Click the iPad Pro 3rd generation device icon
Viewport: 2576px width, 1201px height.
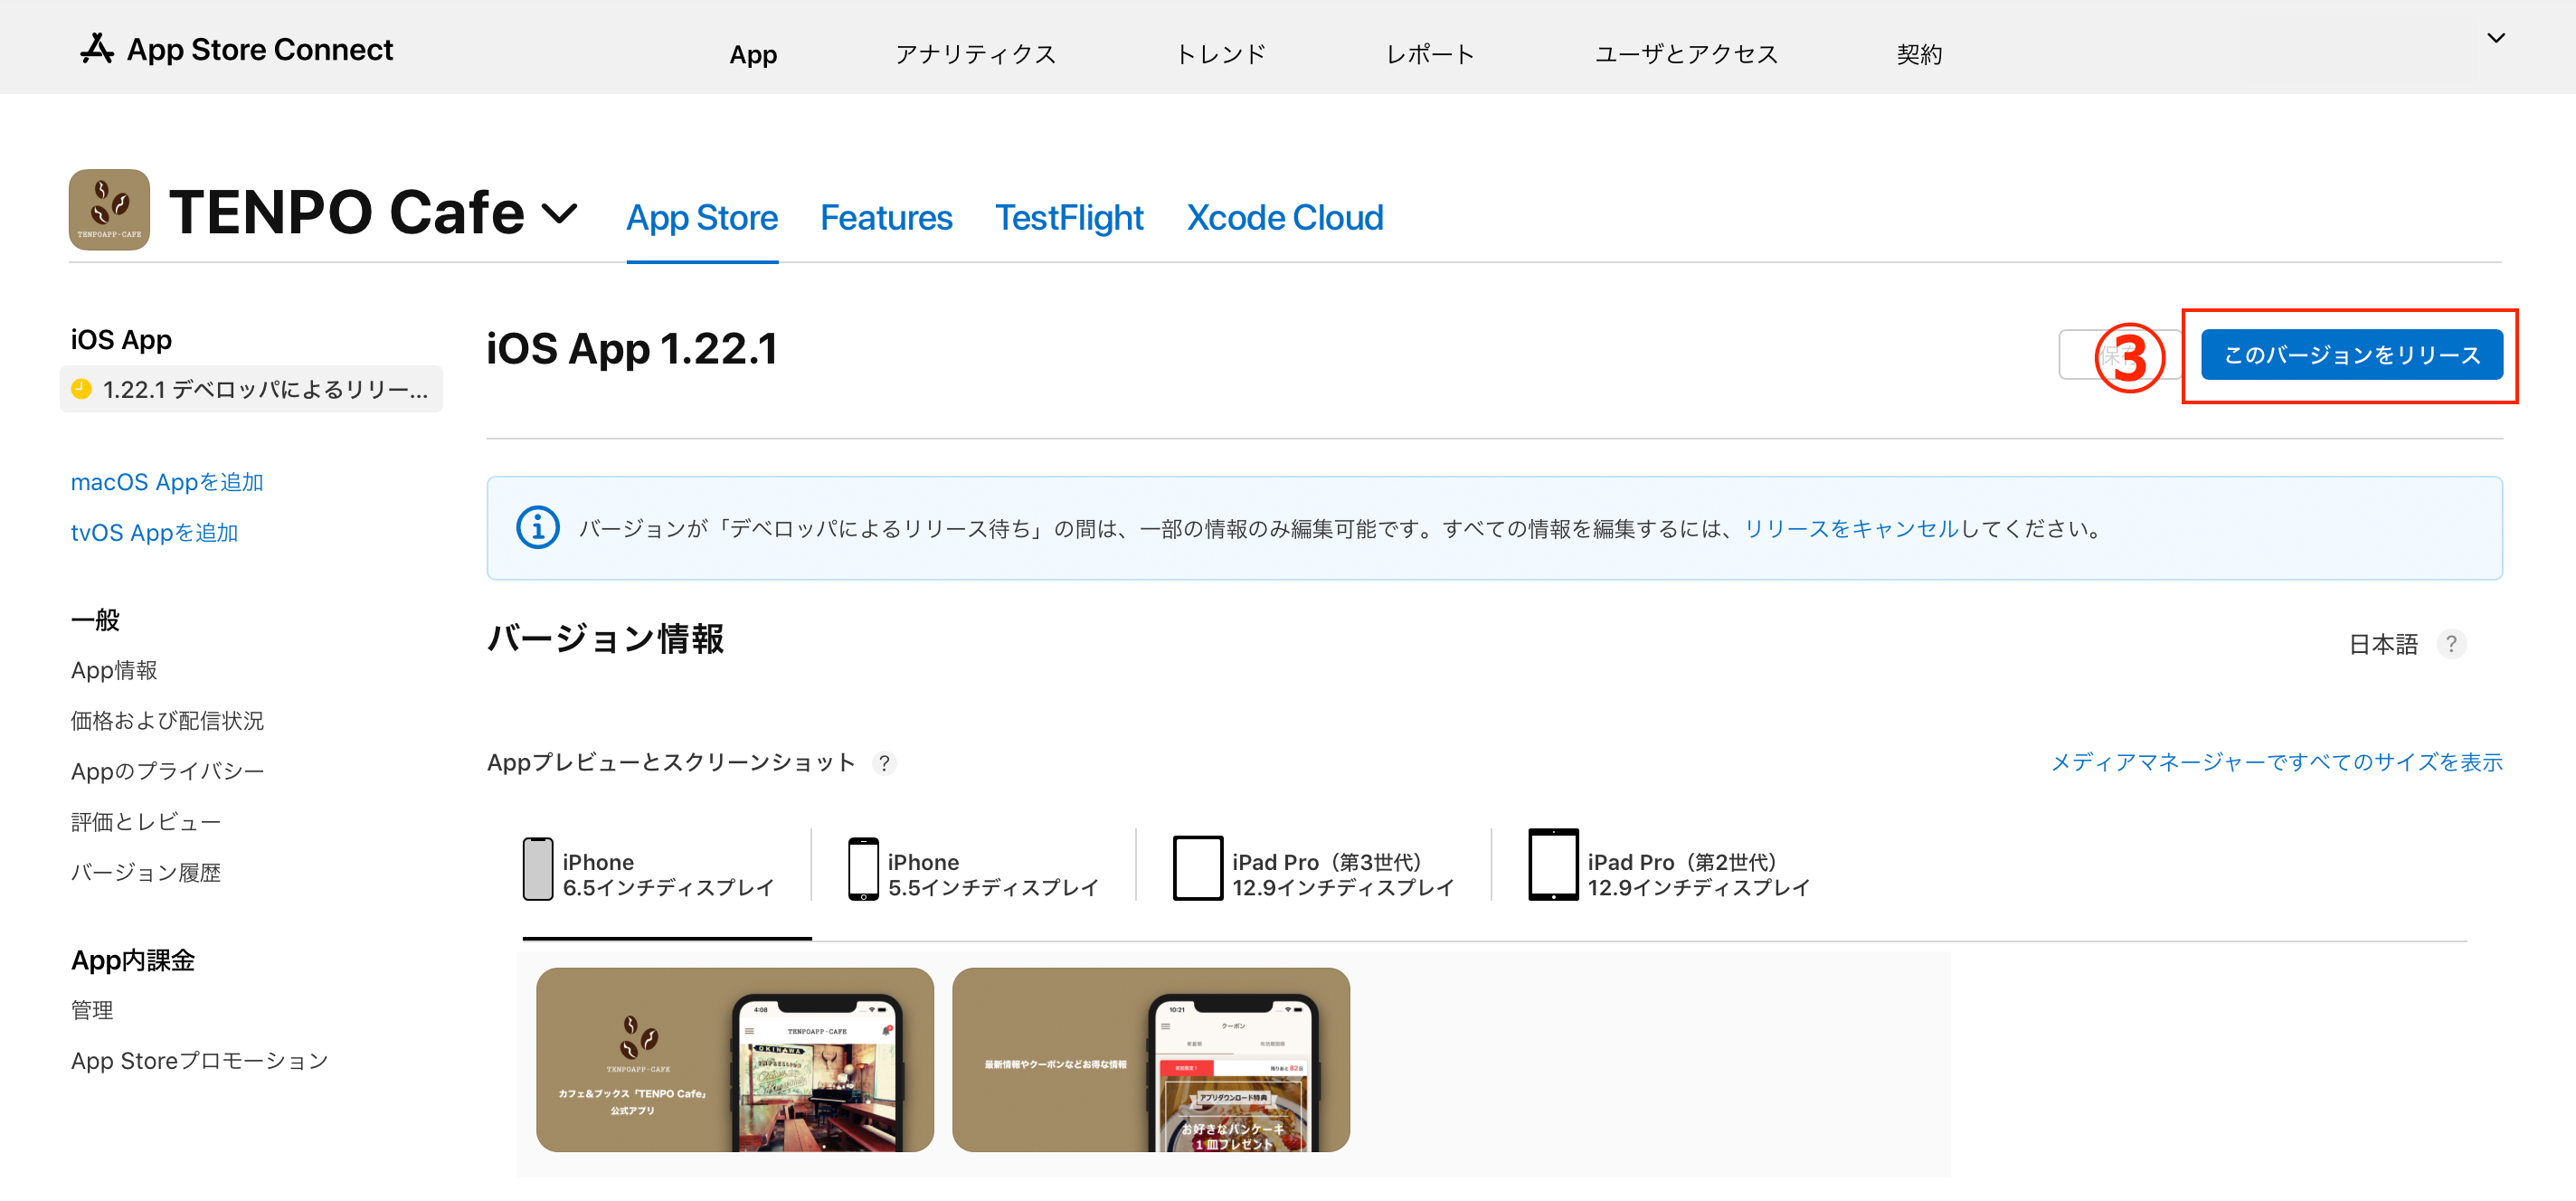pyautogui.click(x=1197, y=868)
